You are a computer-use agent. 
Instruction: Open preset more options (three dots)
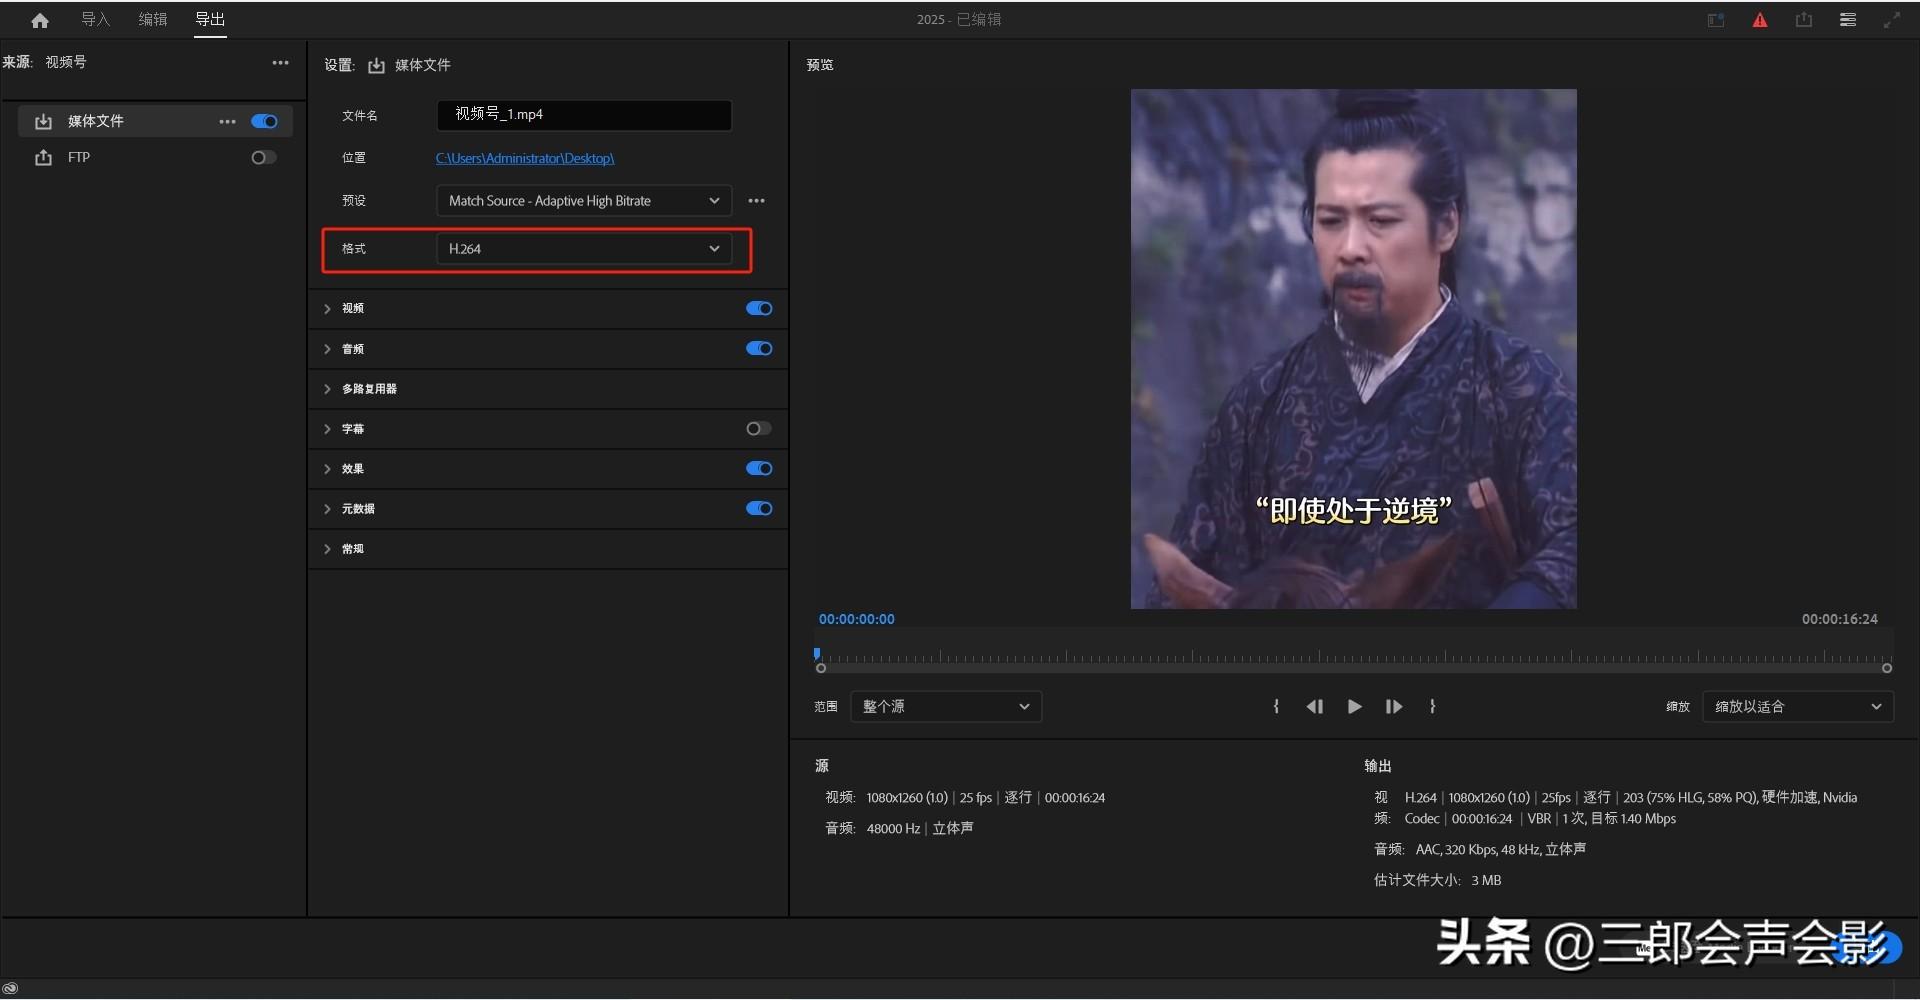tap(757, 201)
